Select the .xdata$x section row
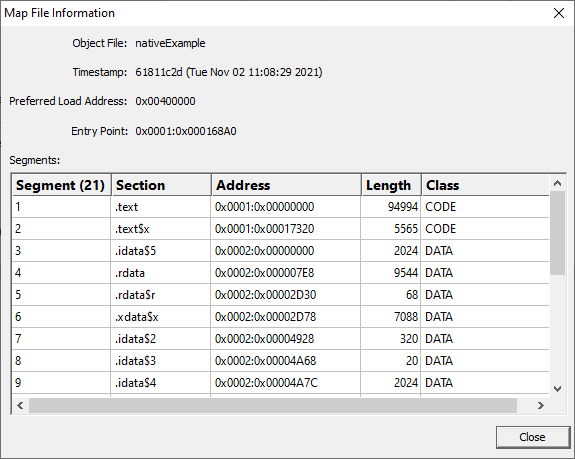This screenshot has width=575, height=459. click(281, 317)
